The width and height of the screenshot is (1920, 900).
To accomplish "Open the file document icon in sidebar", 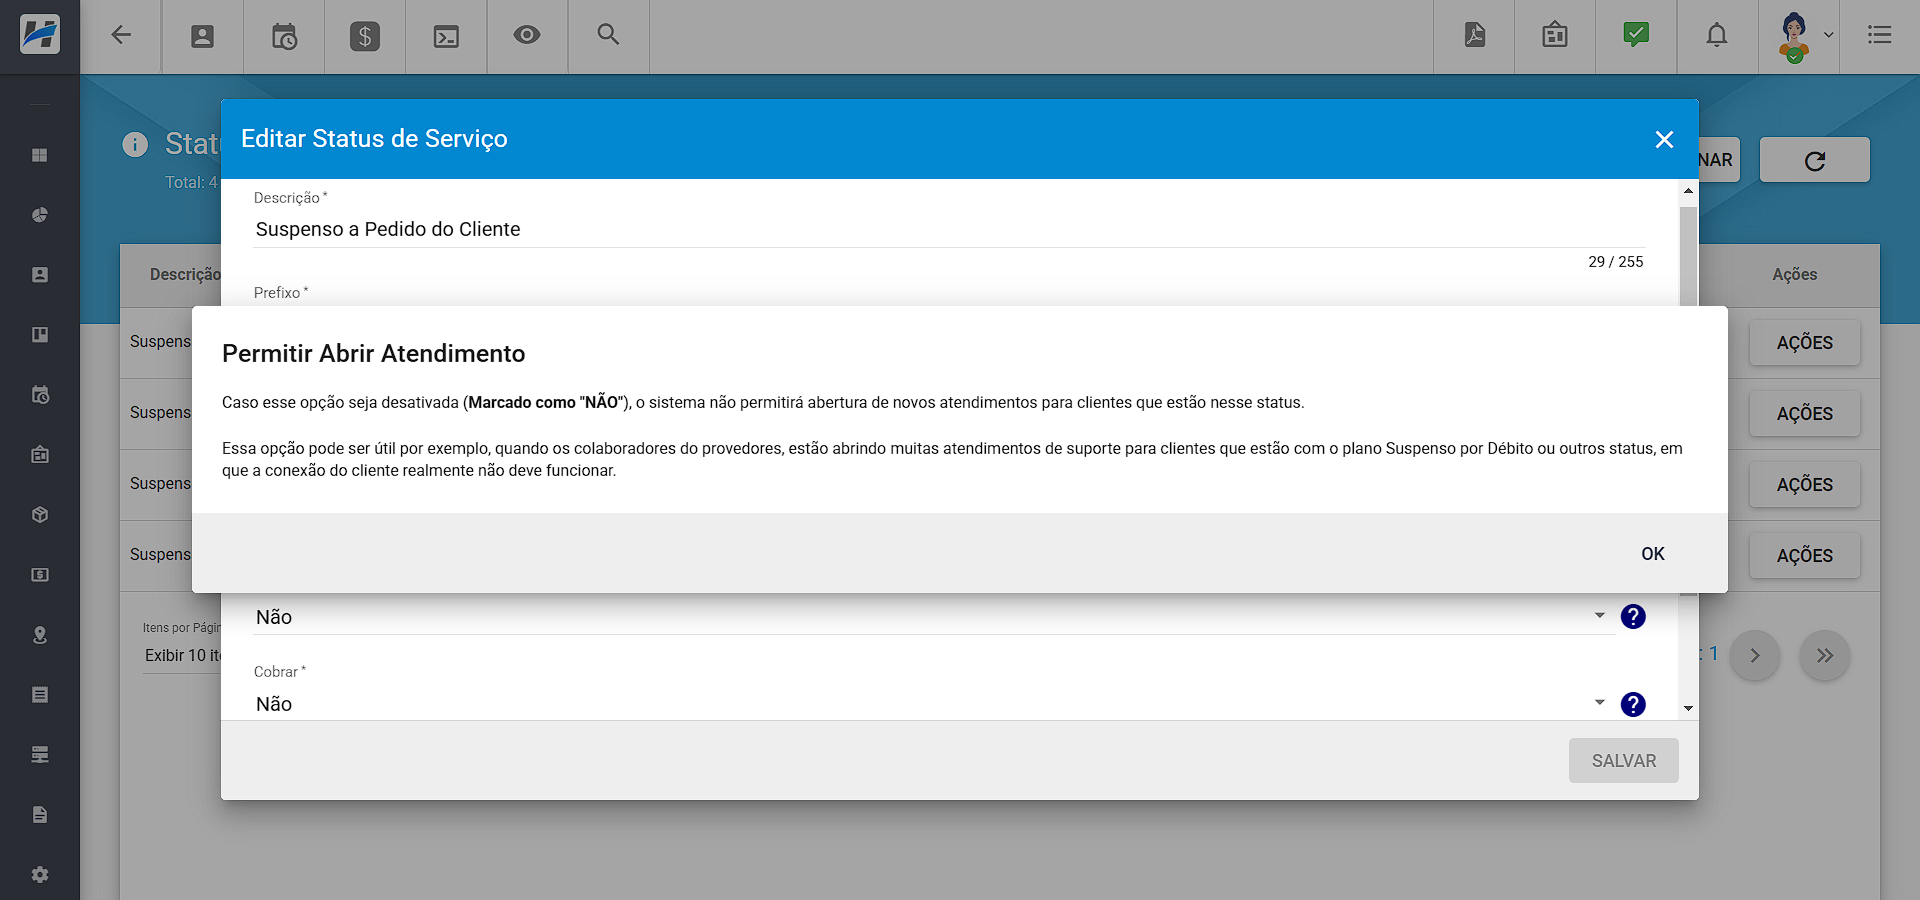I will pos(40,815).
